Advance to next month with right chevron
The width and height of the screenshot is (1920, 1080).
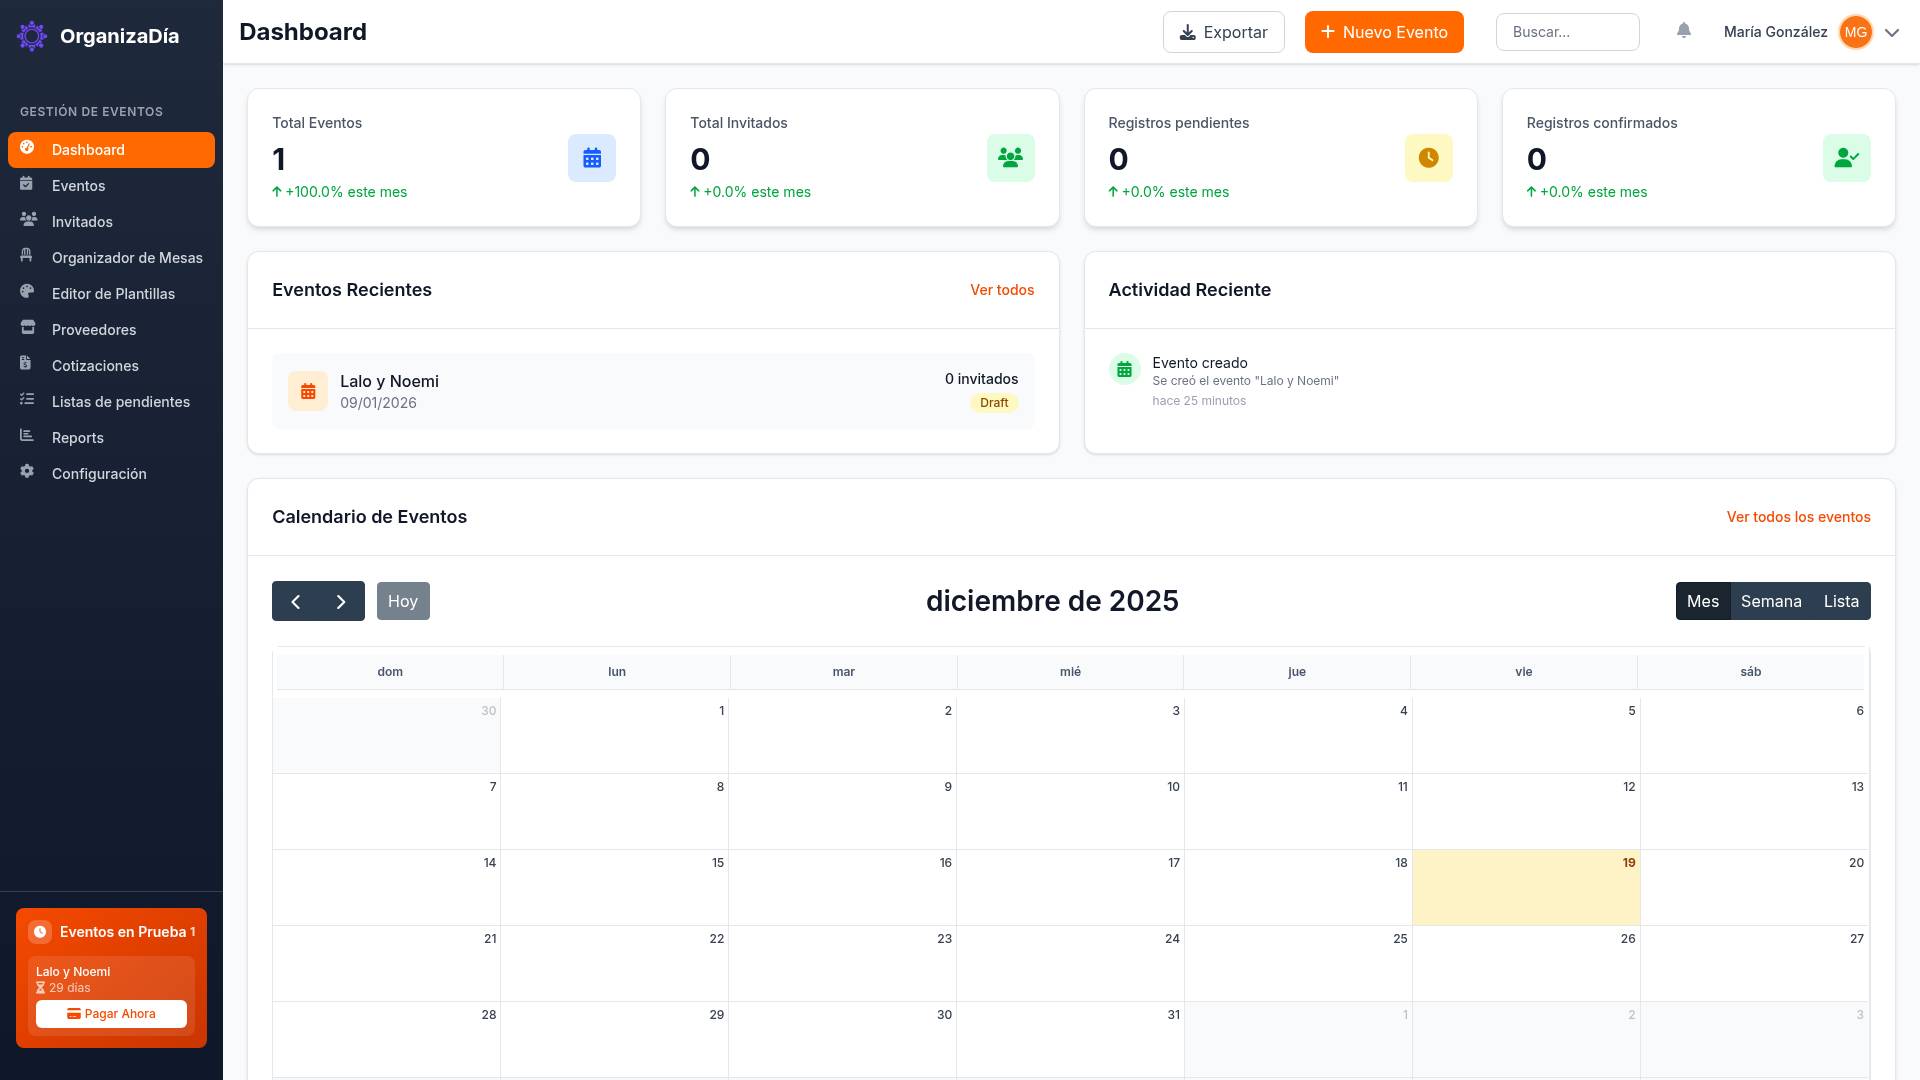[340, 601]
